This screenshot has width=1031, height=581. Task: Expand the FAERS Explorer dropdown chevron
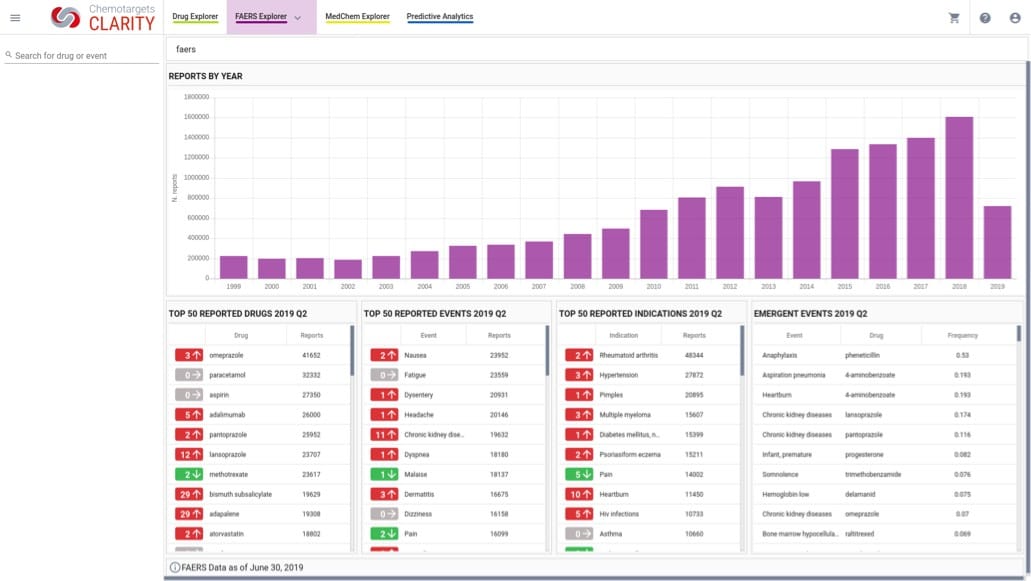click(298, 18)
